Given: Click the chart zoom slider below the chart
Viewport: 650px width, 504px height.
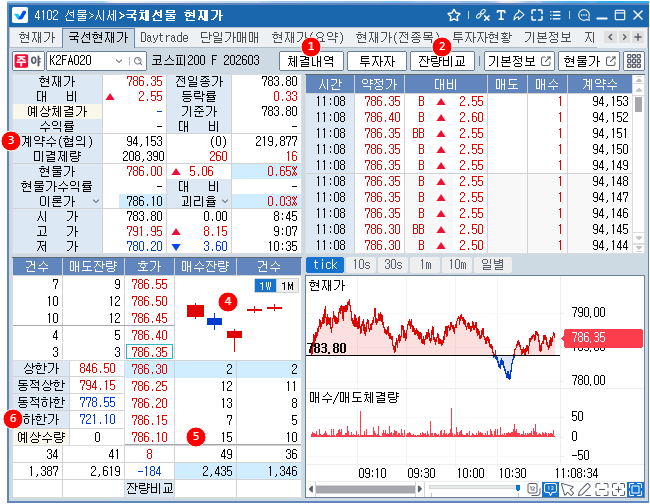Looking at the screenshot, I should (519, 489).
